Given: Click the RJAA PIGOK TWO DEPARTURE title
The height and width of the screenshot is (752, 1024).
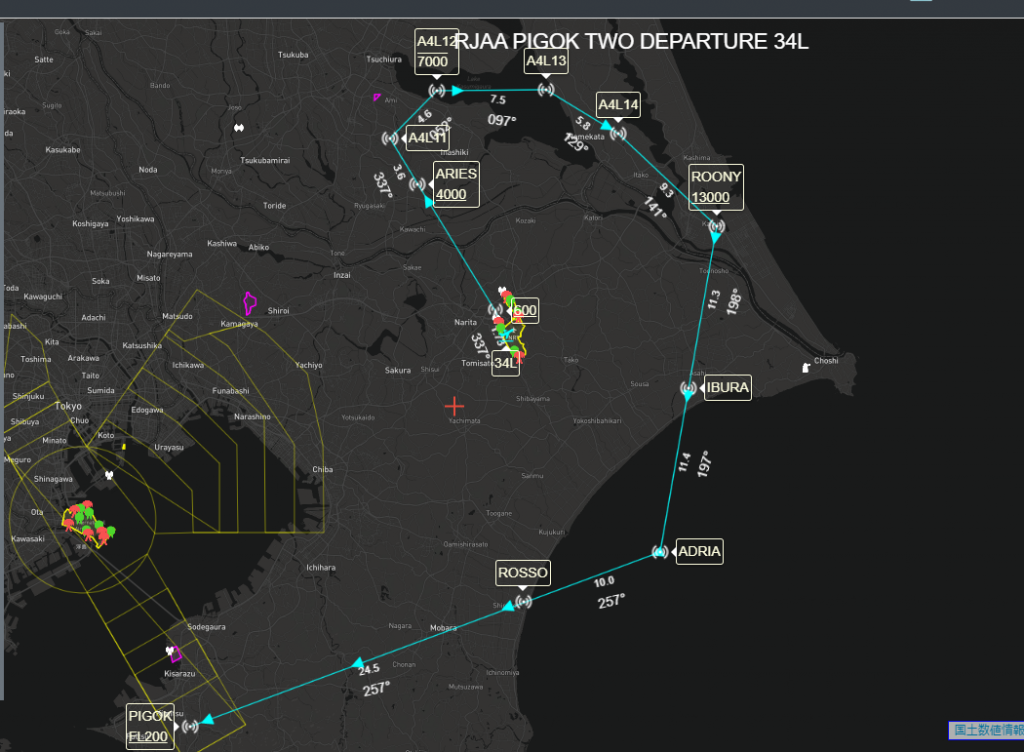Looking at the screenshot, I should tap(631, 41).
